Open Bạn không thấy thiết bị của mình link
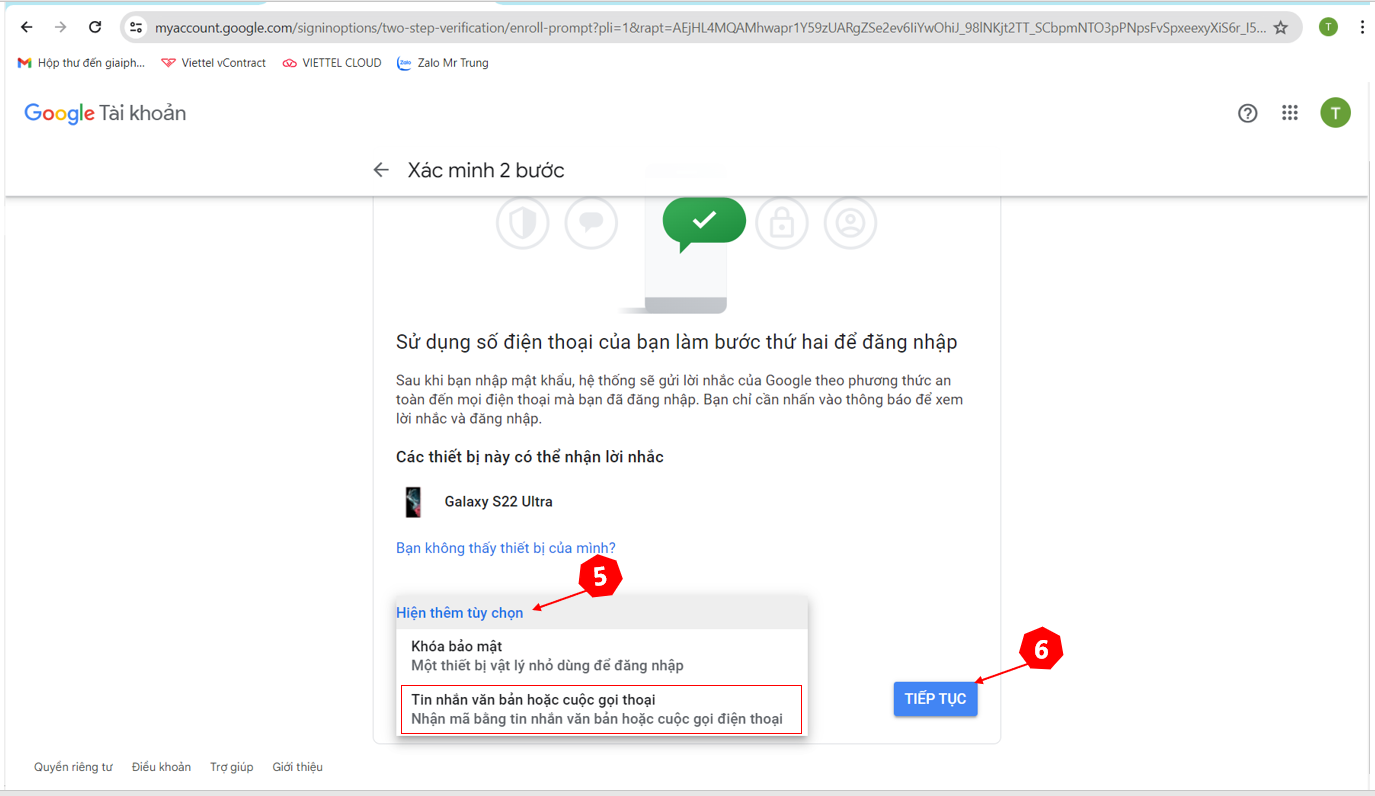This screenshot has width=1375, height=796. pos(504,548)
